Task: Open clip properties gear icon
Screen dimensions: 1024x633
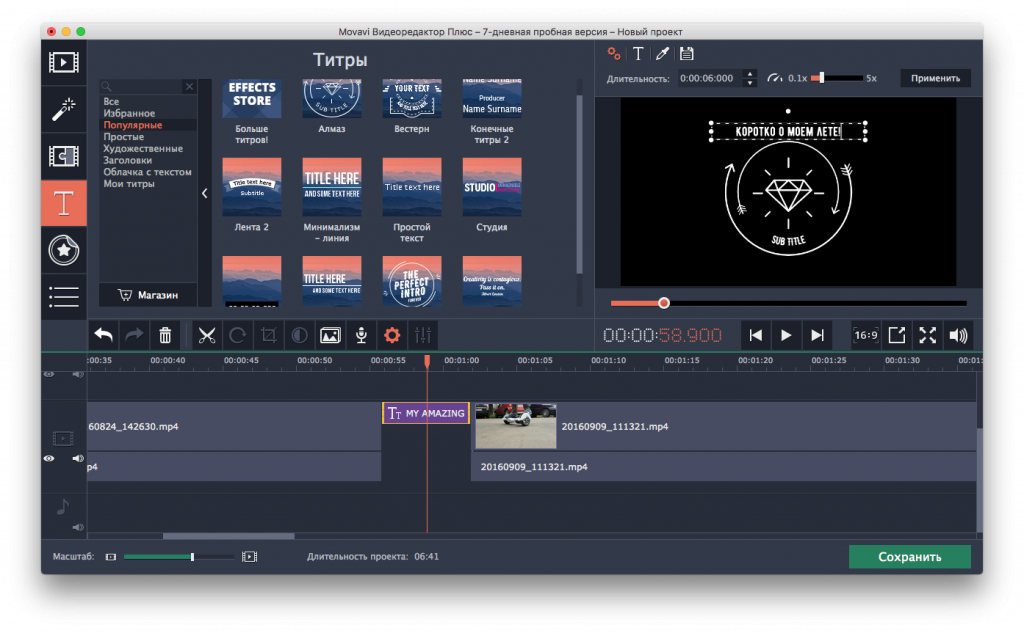Action: click(x=392, y=336)
